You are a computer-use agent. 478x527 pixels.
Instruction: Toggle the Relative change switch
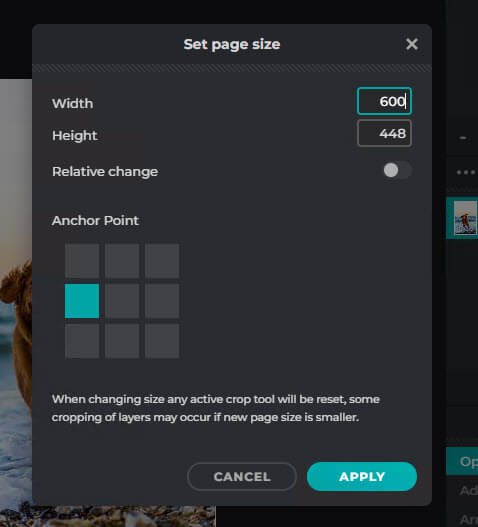[397, 170]
